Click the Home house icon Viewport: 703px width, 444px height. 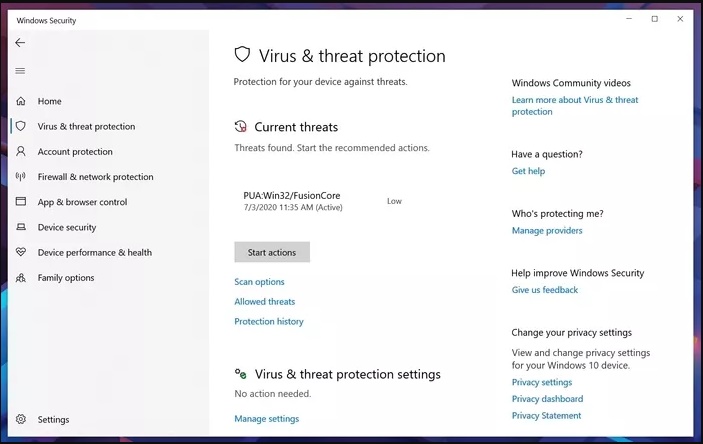point(21,101)
